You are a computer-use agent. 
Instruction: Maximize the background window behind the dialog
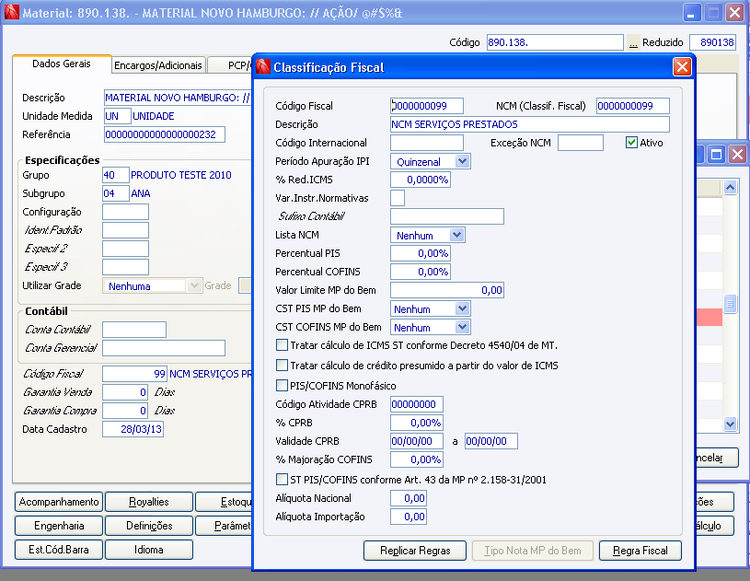click(716, 154)
